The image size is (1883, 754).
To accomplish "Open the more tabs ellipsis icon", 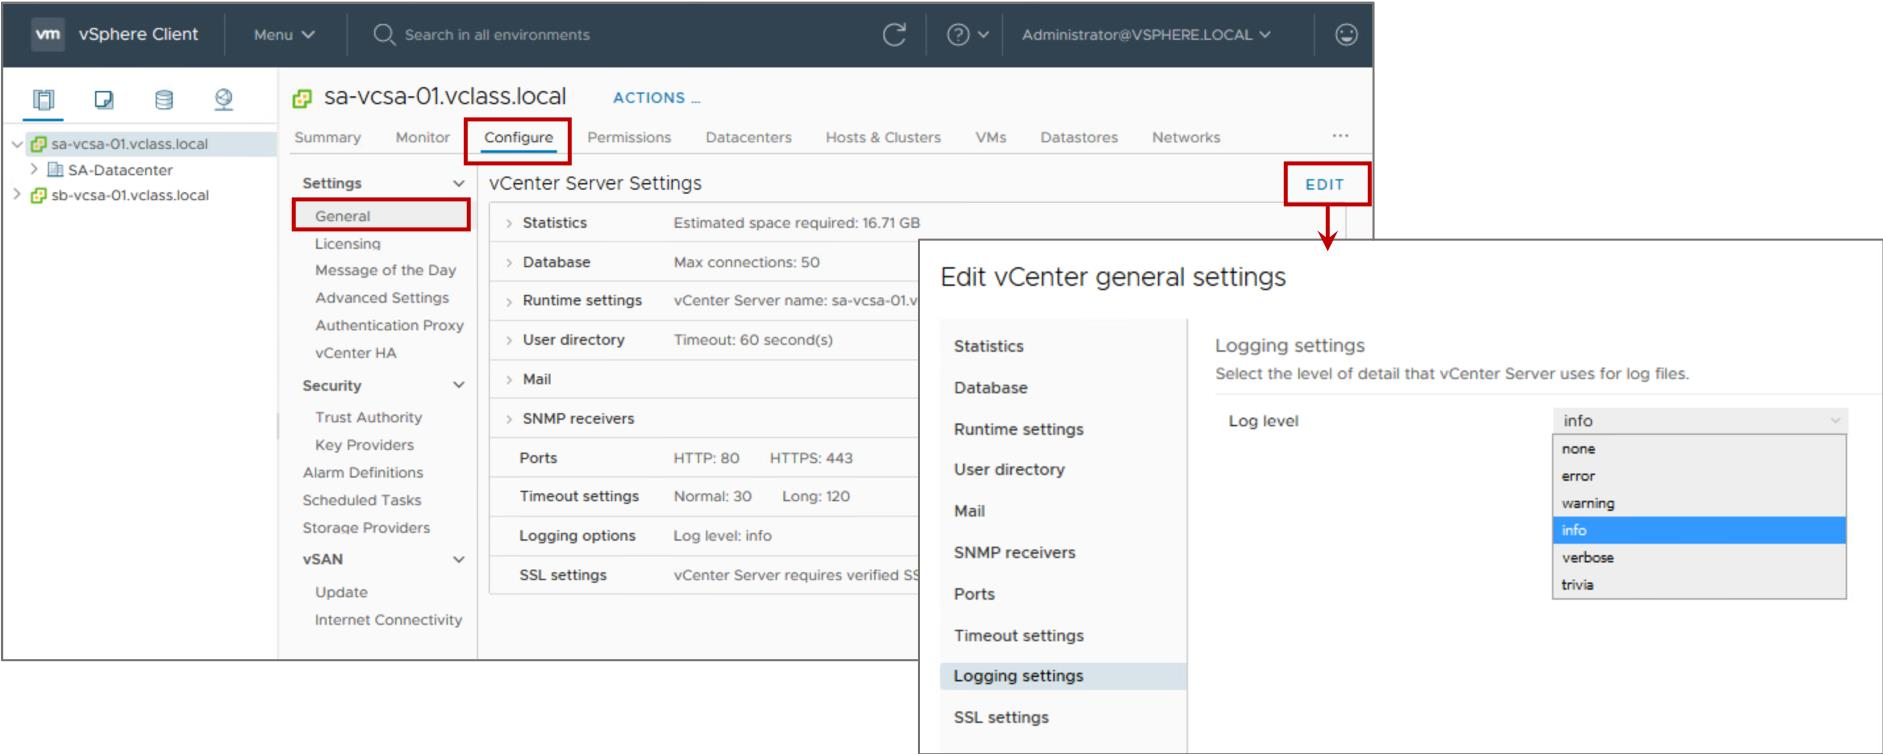I will pos(1340,136).
